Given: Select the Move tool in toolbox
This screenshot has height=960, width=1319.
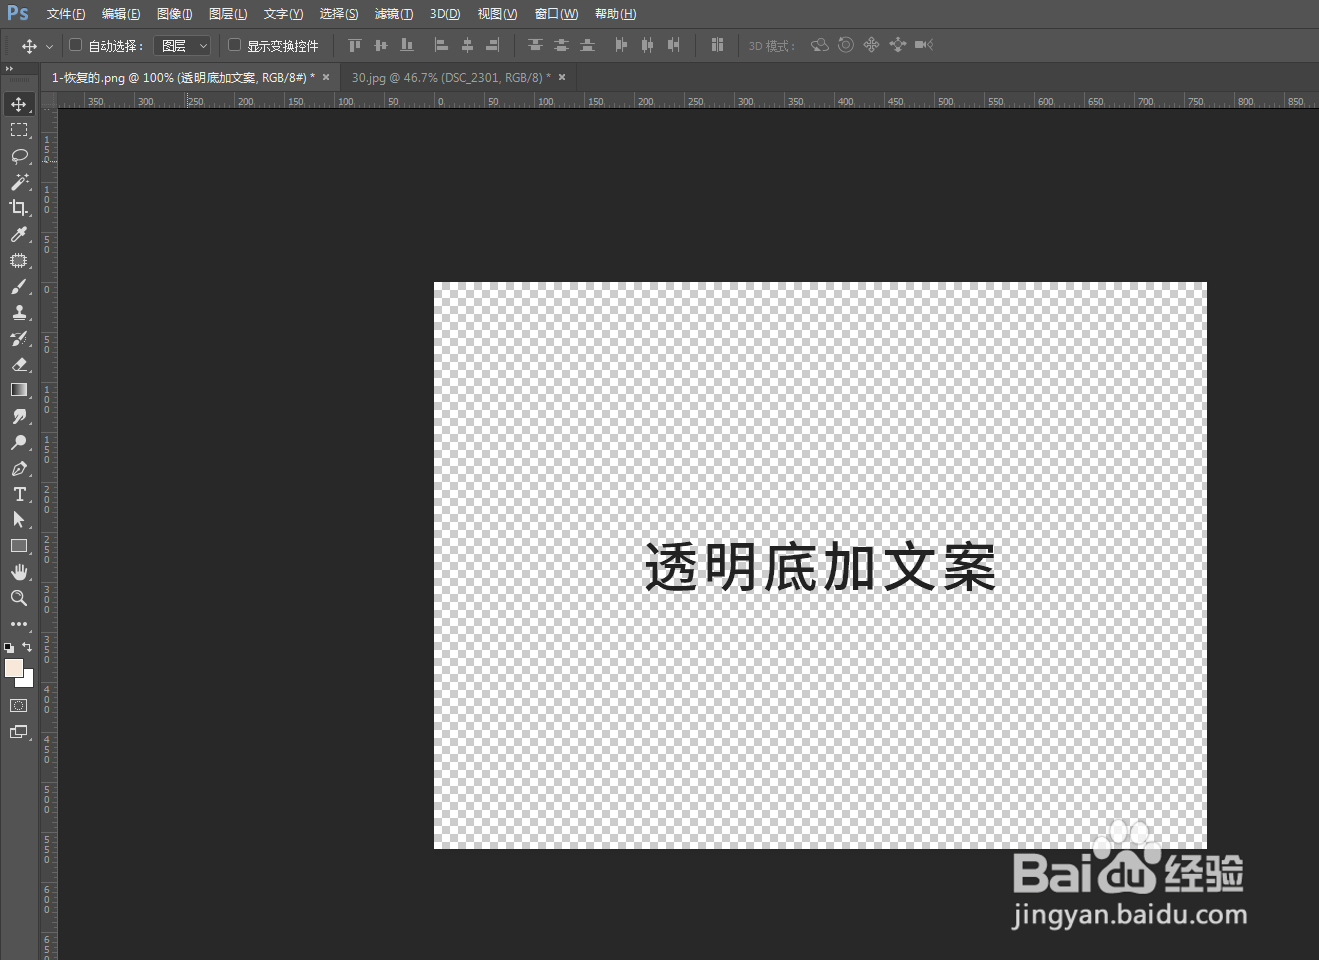Looking at the screenshot, I should [x=19, y=104].
